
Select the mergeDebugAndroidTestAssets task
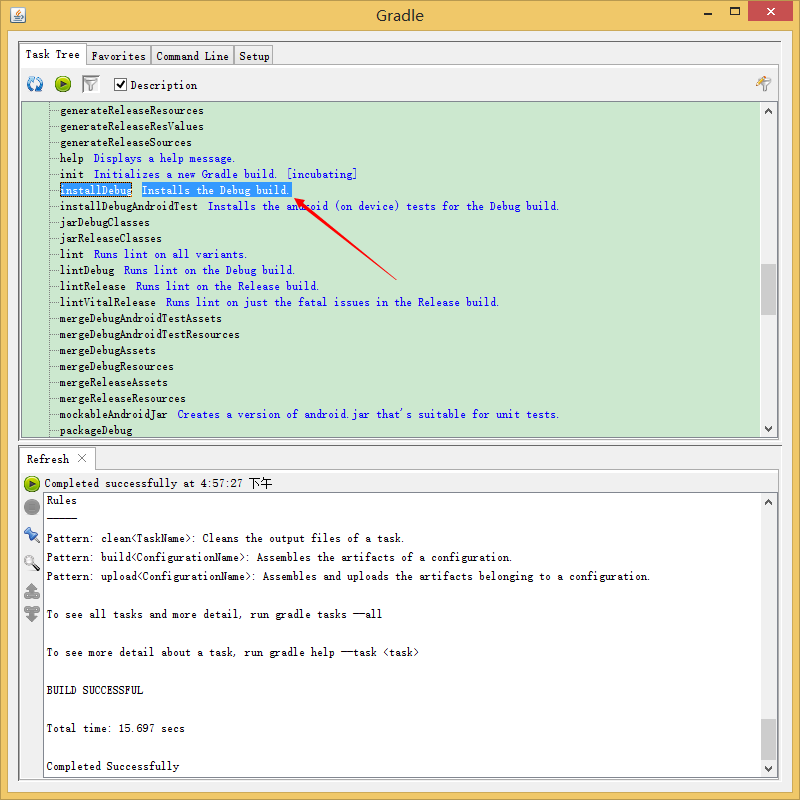click(x=140, y=318)
